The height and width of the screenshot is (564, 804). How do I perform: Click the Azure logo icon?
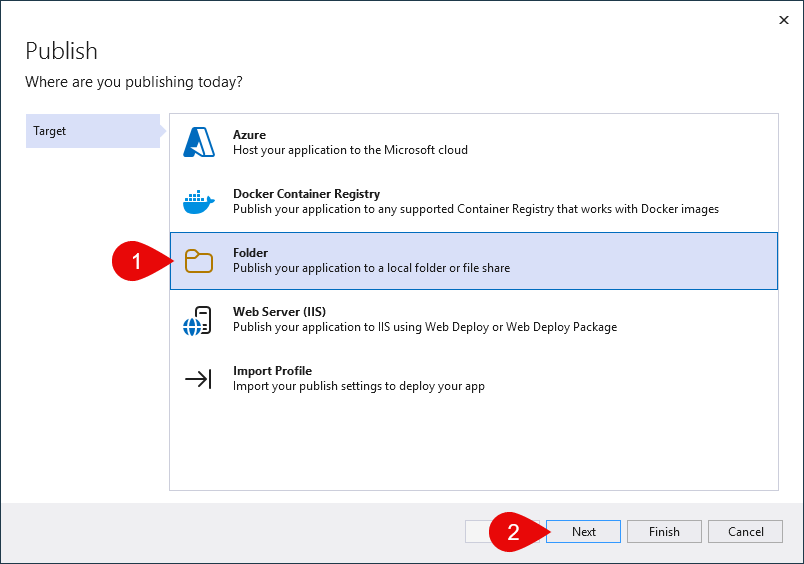pyautogui.click(x=199, y=143)
